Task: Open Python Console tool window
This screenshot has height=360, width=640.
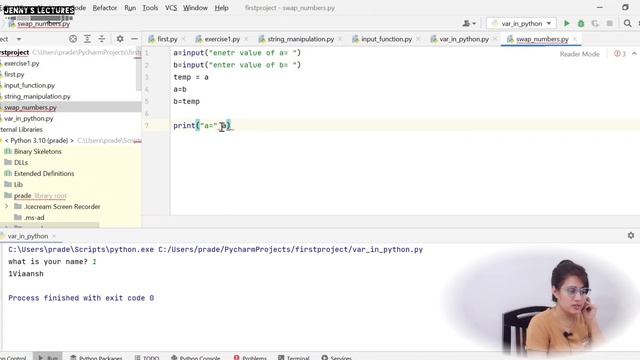Action: pyautogui.click(x=196, y=358)
